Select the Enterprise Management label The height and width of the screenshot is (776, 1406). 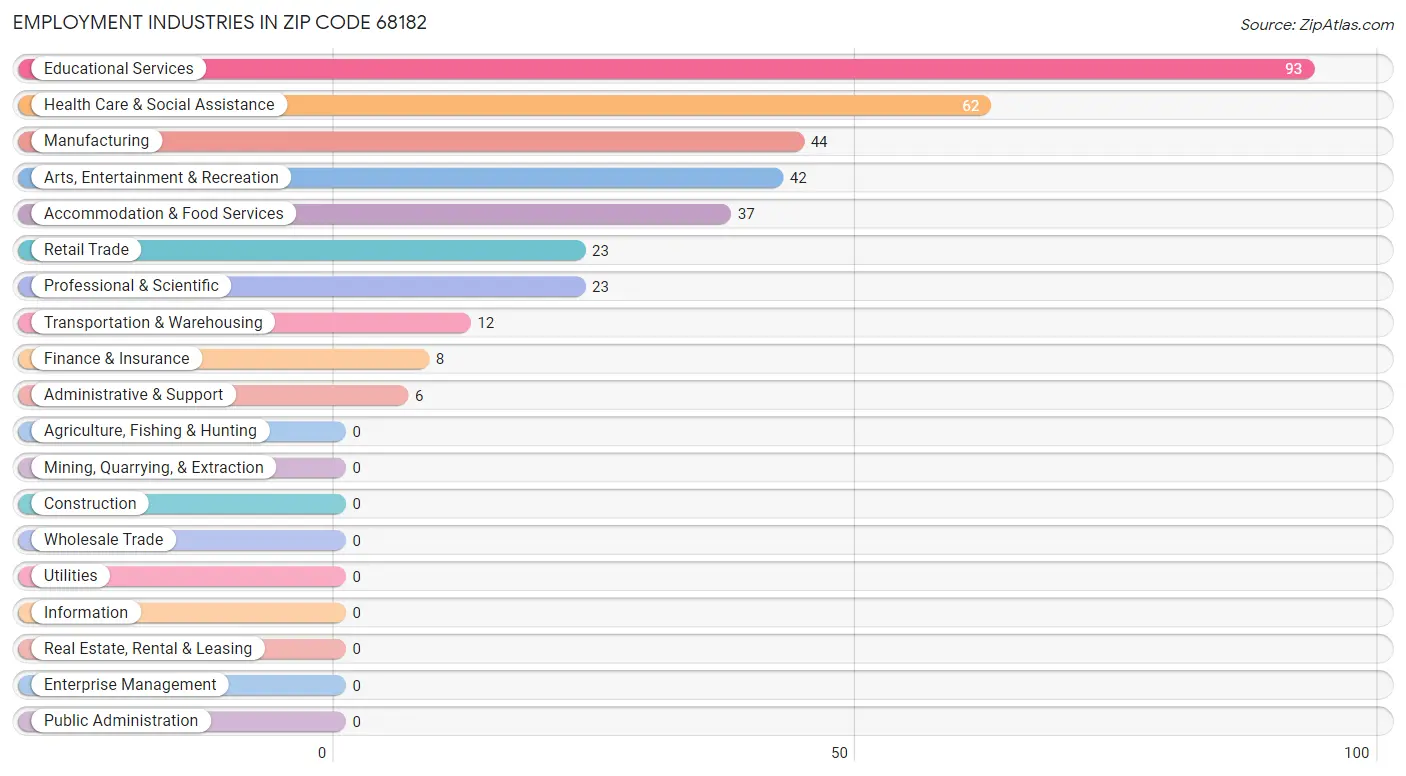[130, 685]
